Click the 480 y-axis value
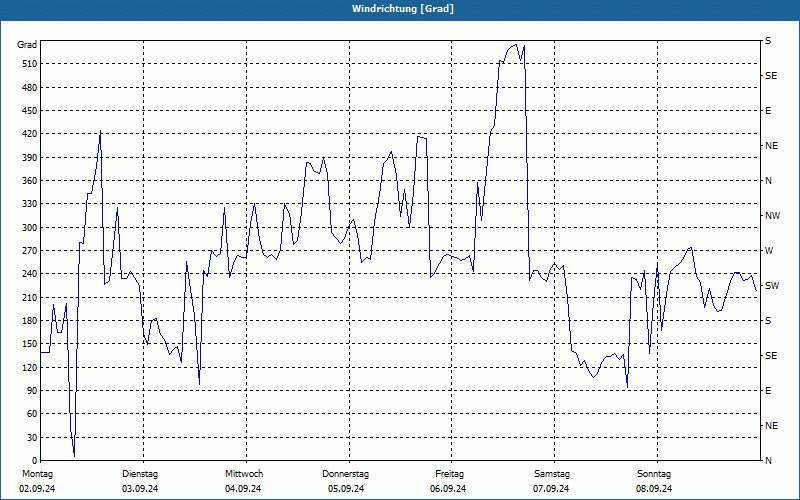This screenshot has width=800, height=500. pyautogui.click(x=30, y=87)
